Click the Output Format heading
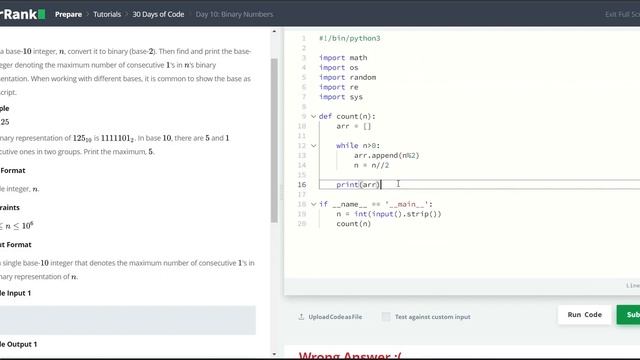Screen dimensions: 640x360 coord(16,244)
